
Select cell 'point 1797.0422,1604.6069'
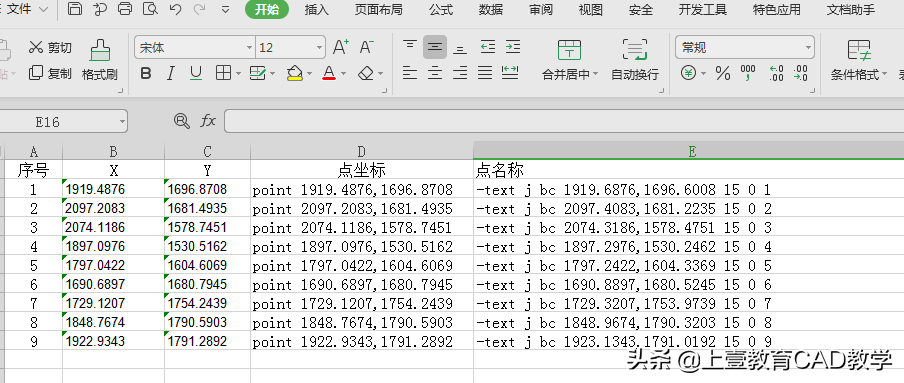[361, 265]
